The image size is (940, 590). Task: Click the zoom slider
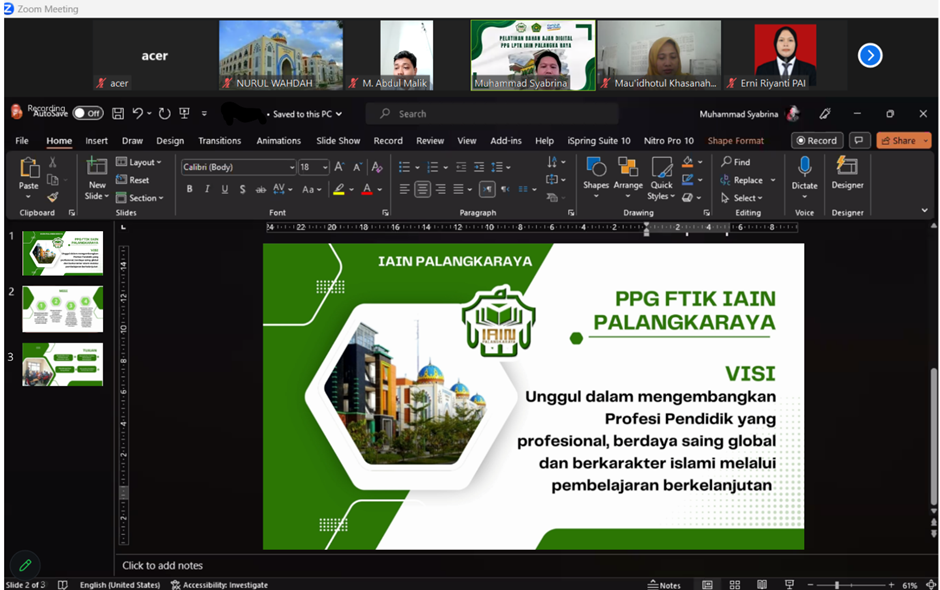pyautogui.click(x=851, y=585)
